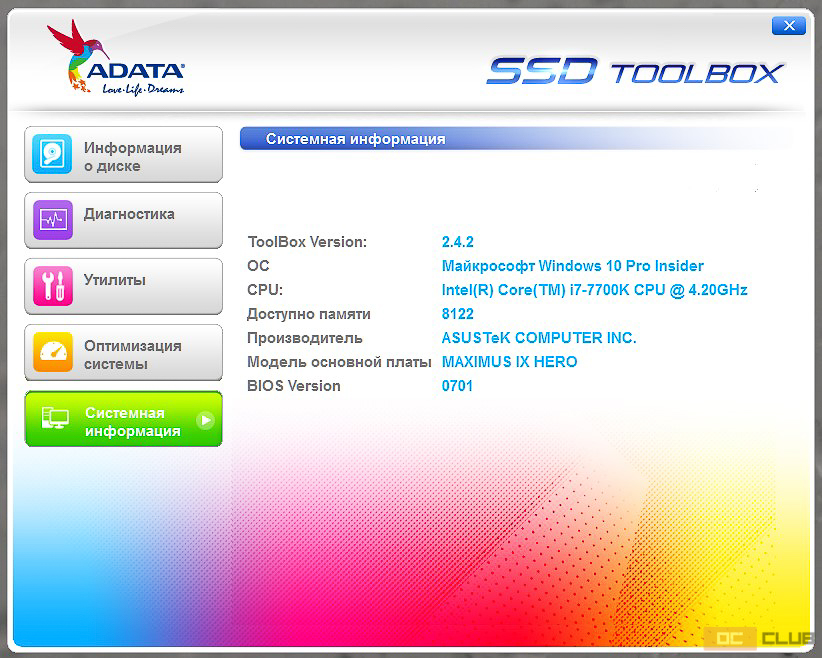Click the ASUSTeK COMPUTER INC. manufacturer text

click(539, 338)
